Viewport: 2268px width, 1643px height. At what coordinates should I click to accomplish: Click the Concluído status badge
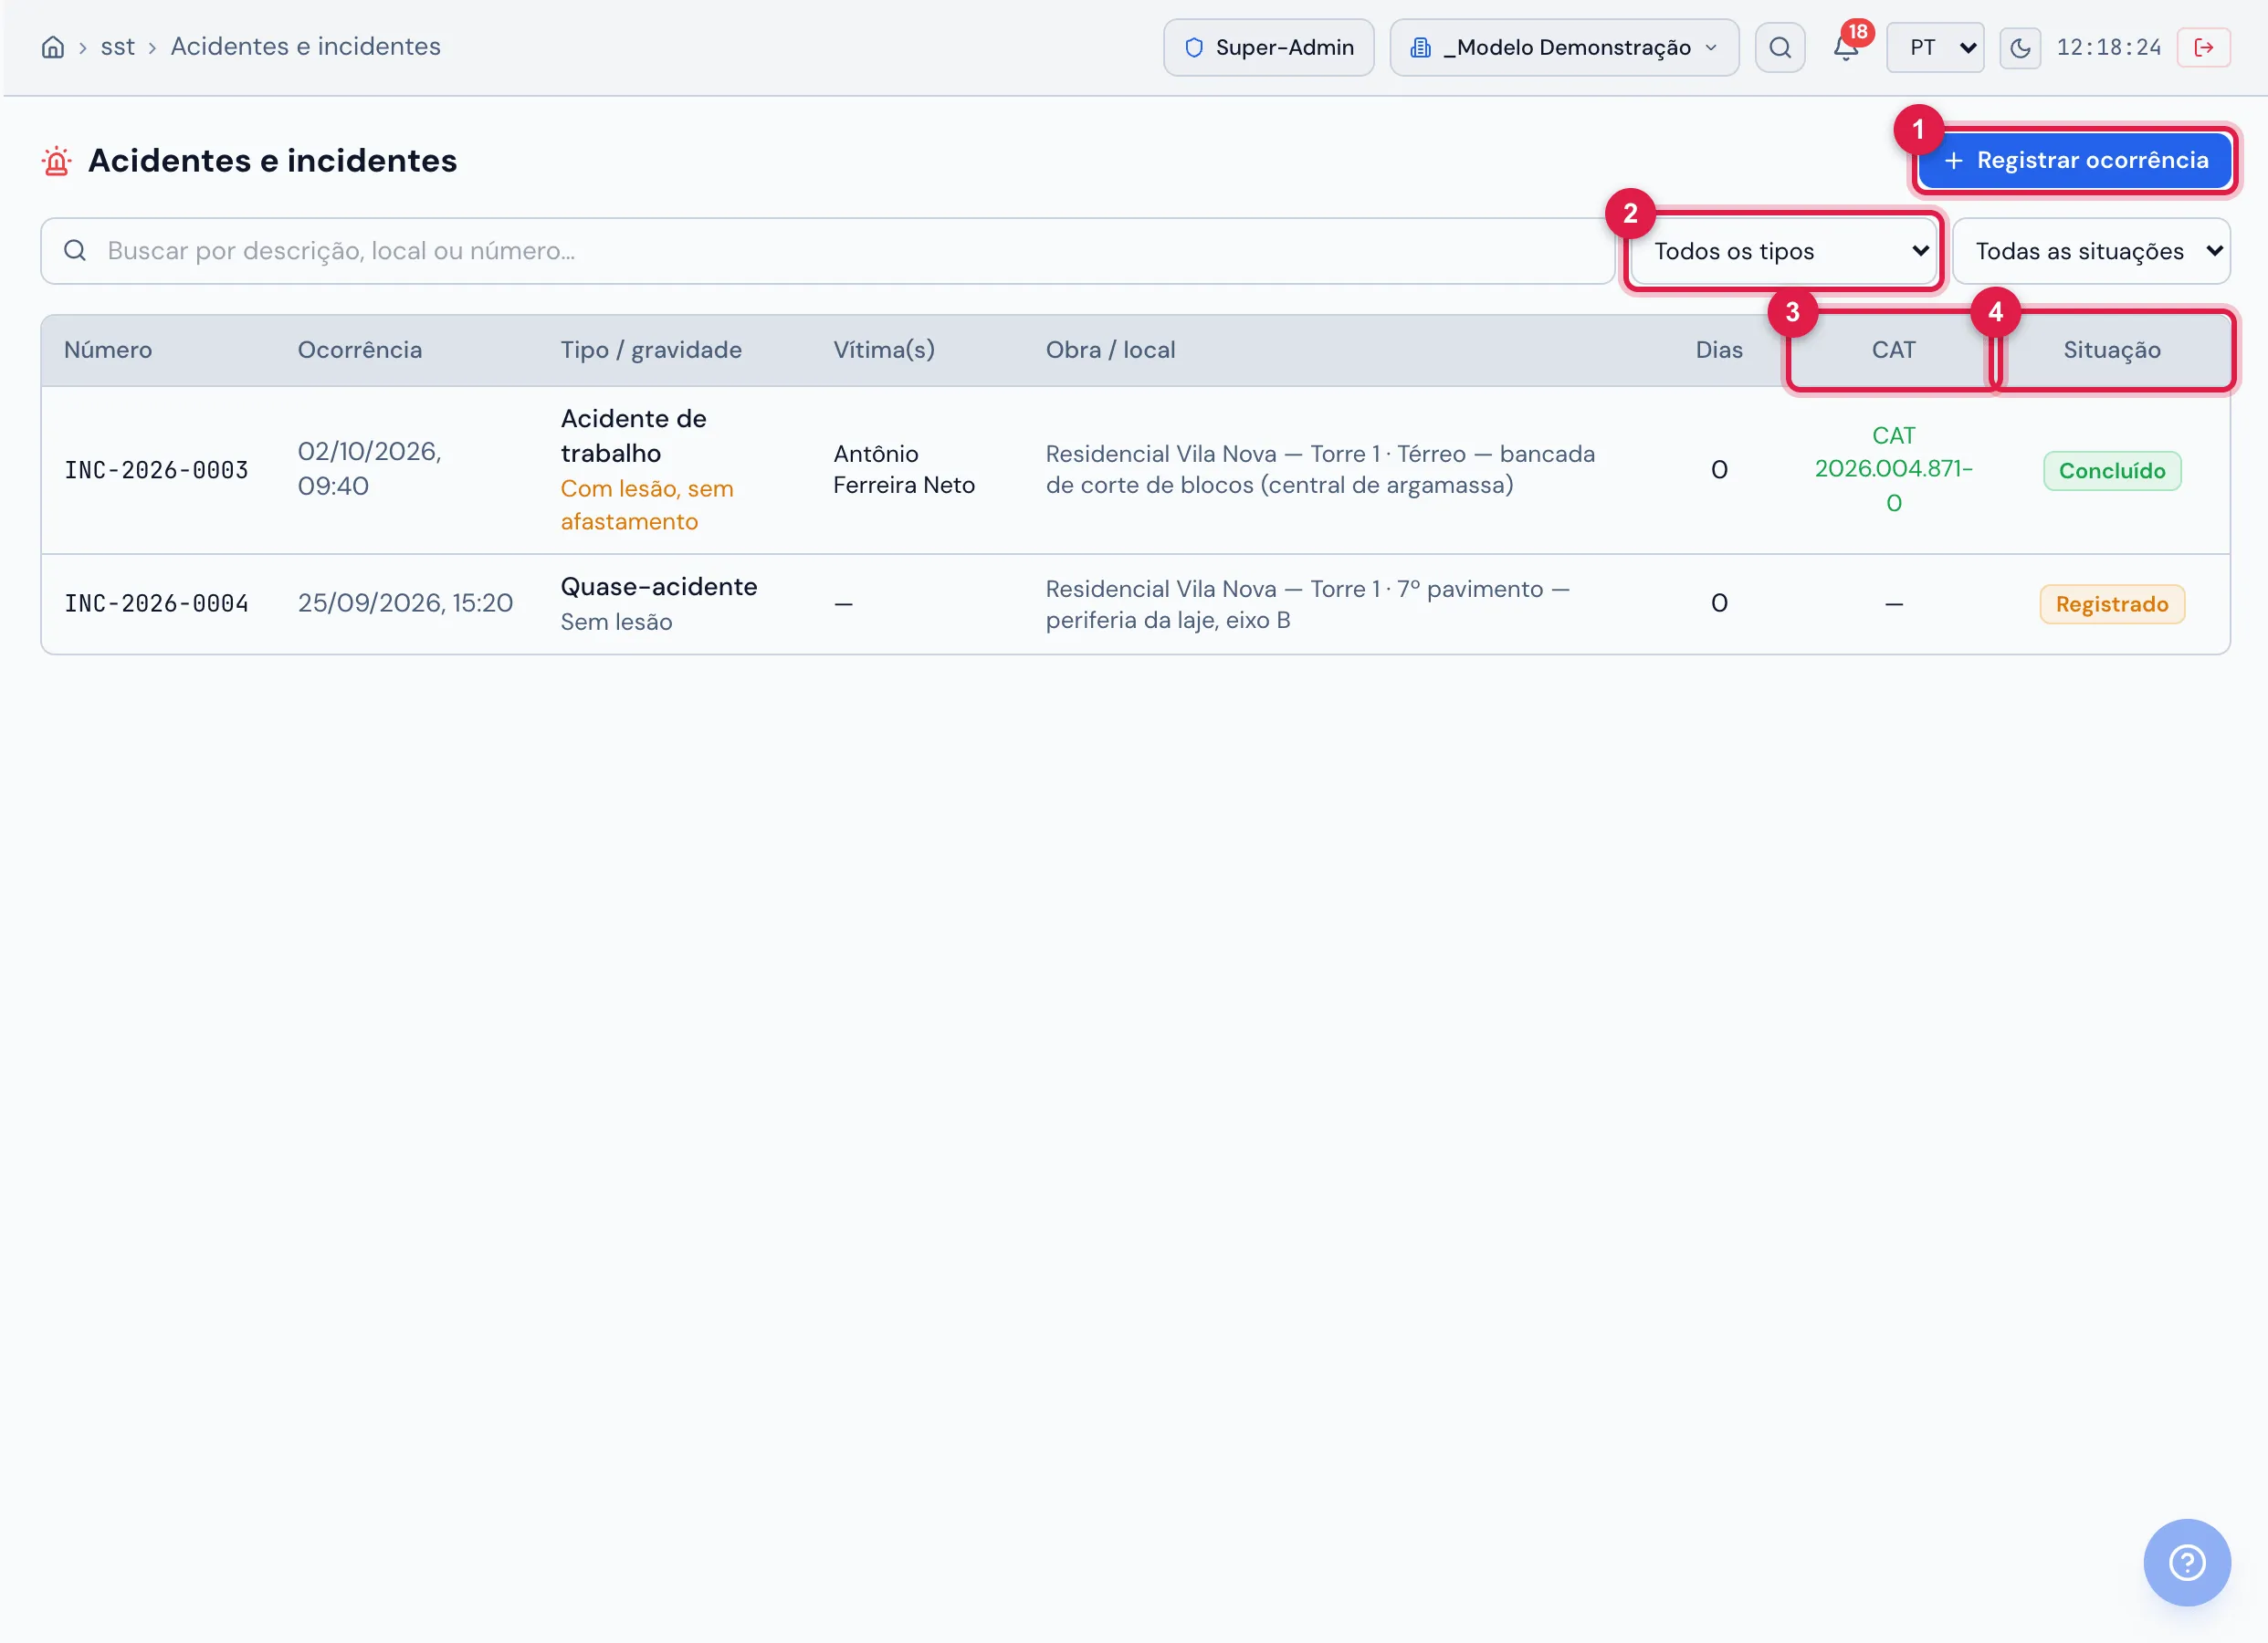(x=2112, y=471)
